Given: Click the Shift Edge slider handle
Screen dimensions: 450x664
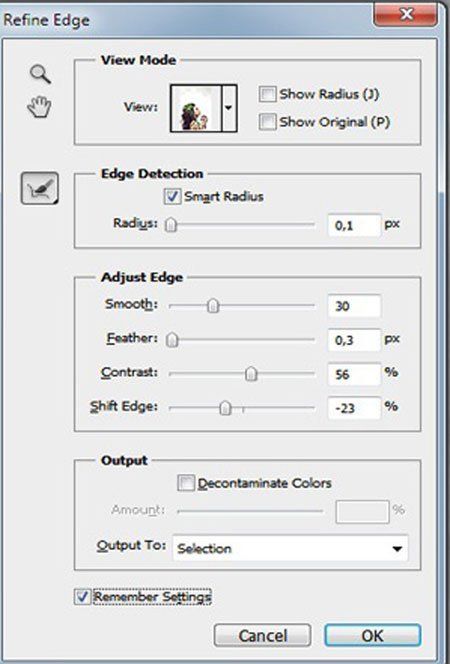Looking at the screenshot, I should tap(226, 408).
